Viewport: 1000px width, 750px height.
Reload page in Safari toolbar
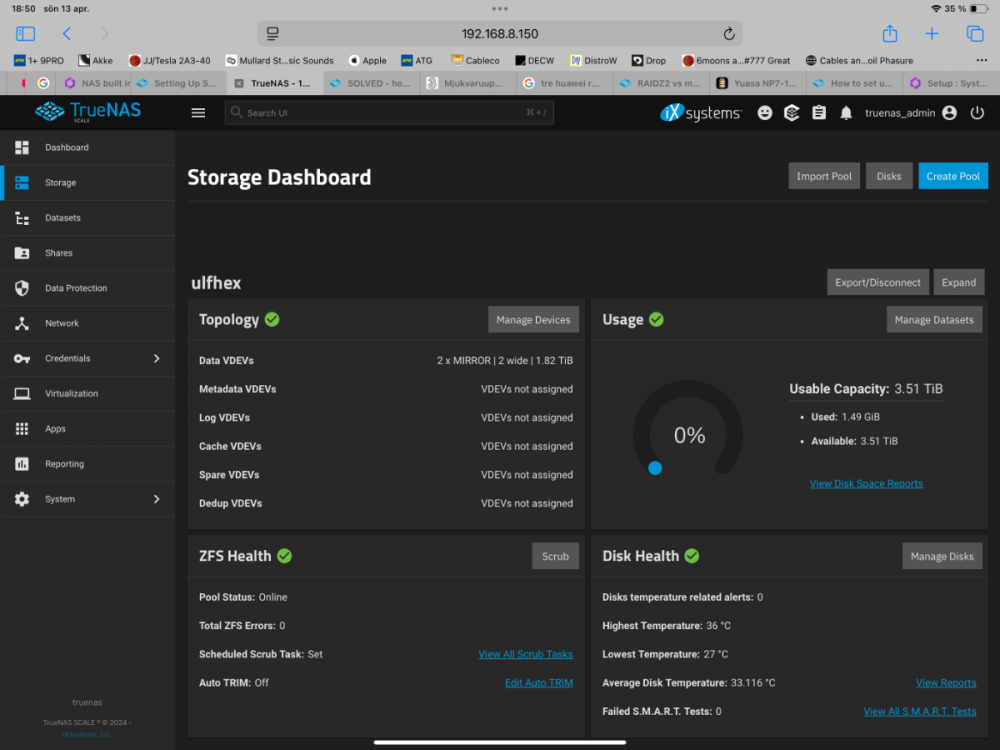729,34
